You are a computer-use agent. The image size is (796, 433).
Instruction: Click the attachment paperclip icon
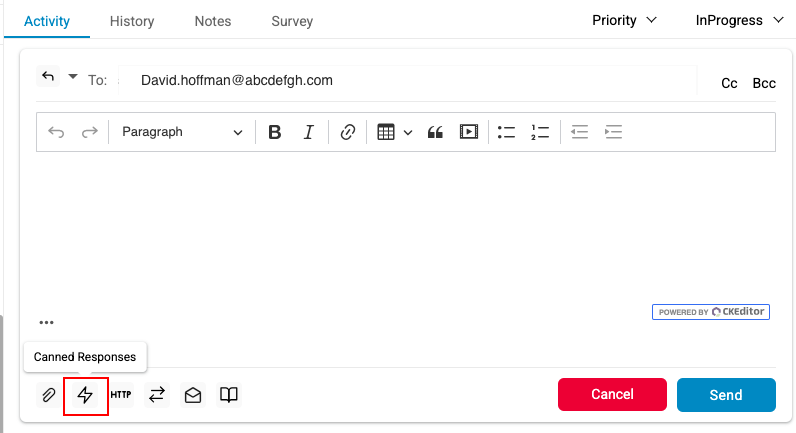coord(48,395)
